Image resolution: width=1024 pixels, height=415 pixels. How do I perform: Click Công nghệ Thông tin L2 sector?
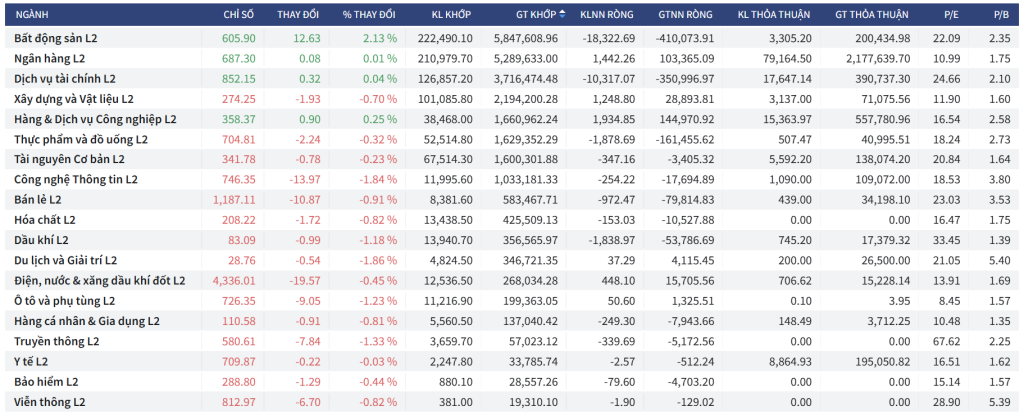pos(76,180)
